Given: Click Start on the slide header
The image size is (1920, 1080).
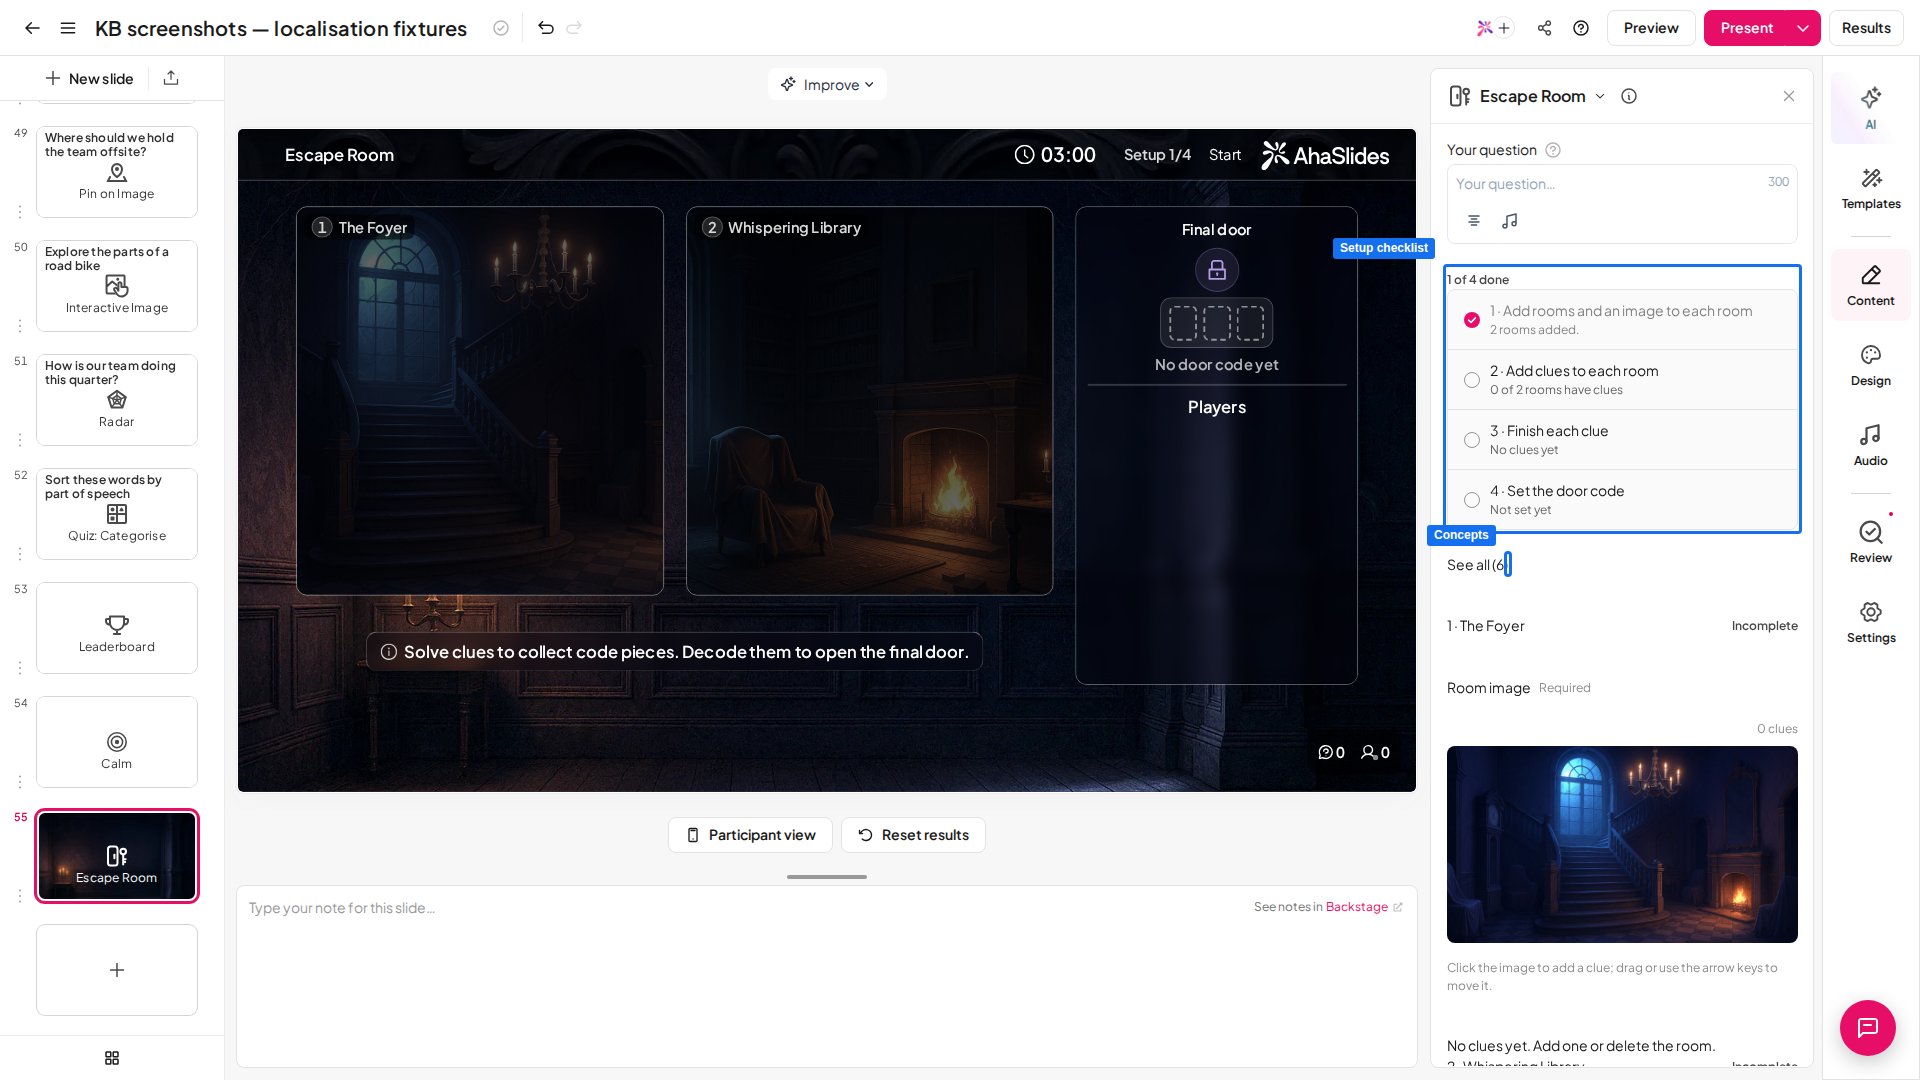Looking at the screenshot, I should pyautogui.click(x=1224, y=155).
